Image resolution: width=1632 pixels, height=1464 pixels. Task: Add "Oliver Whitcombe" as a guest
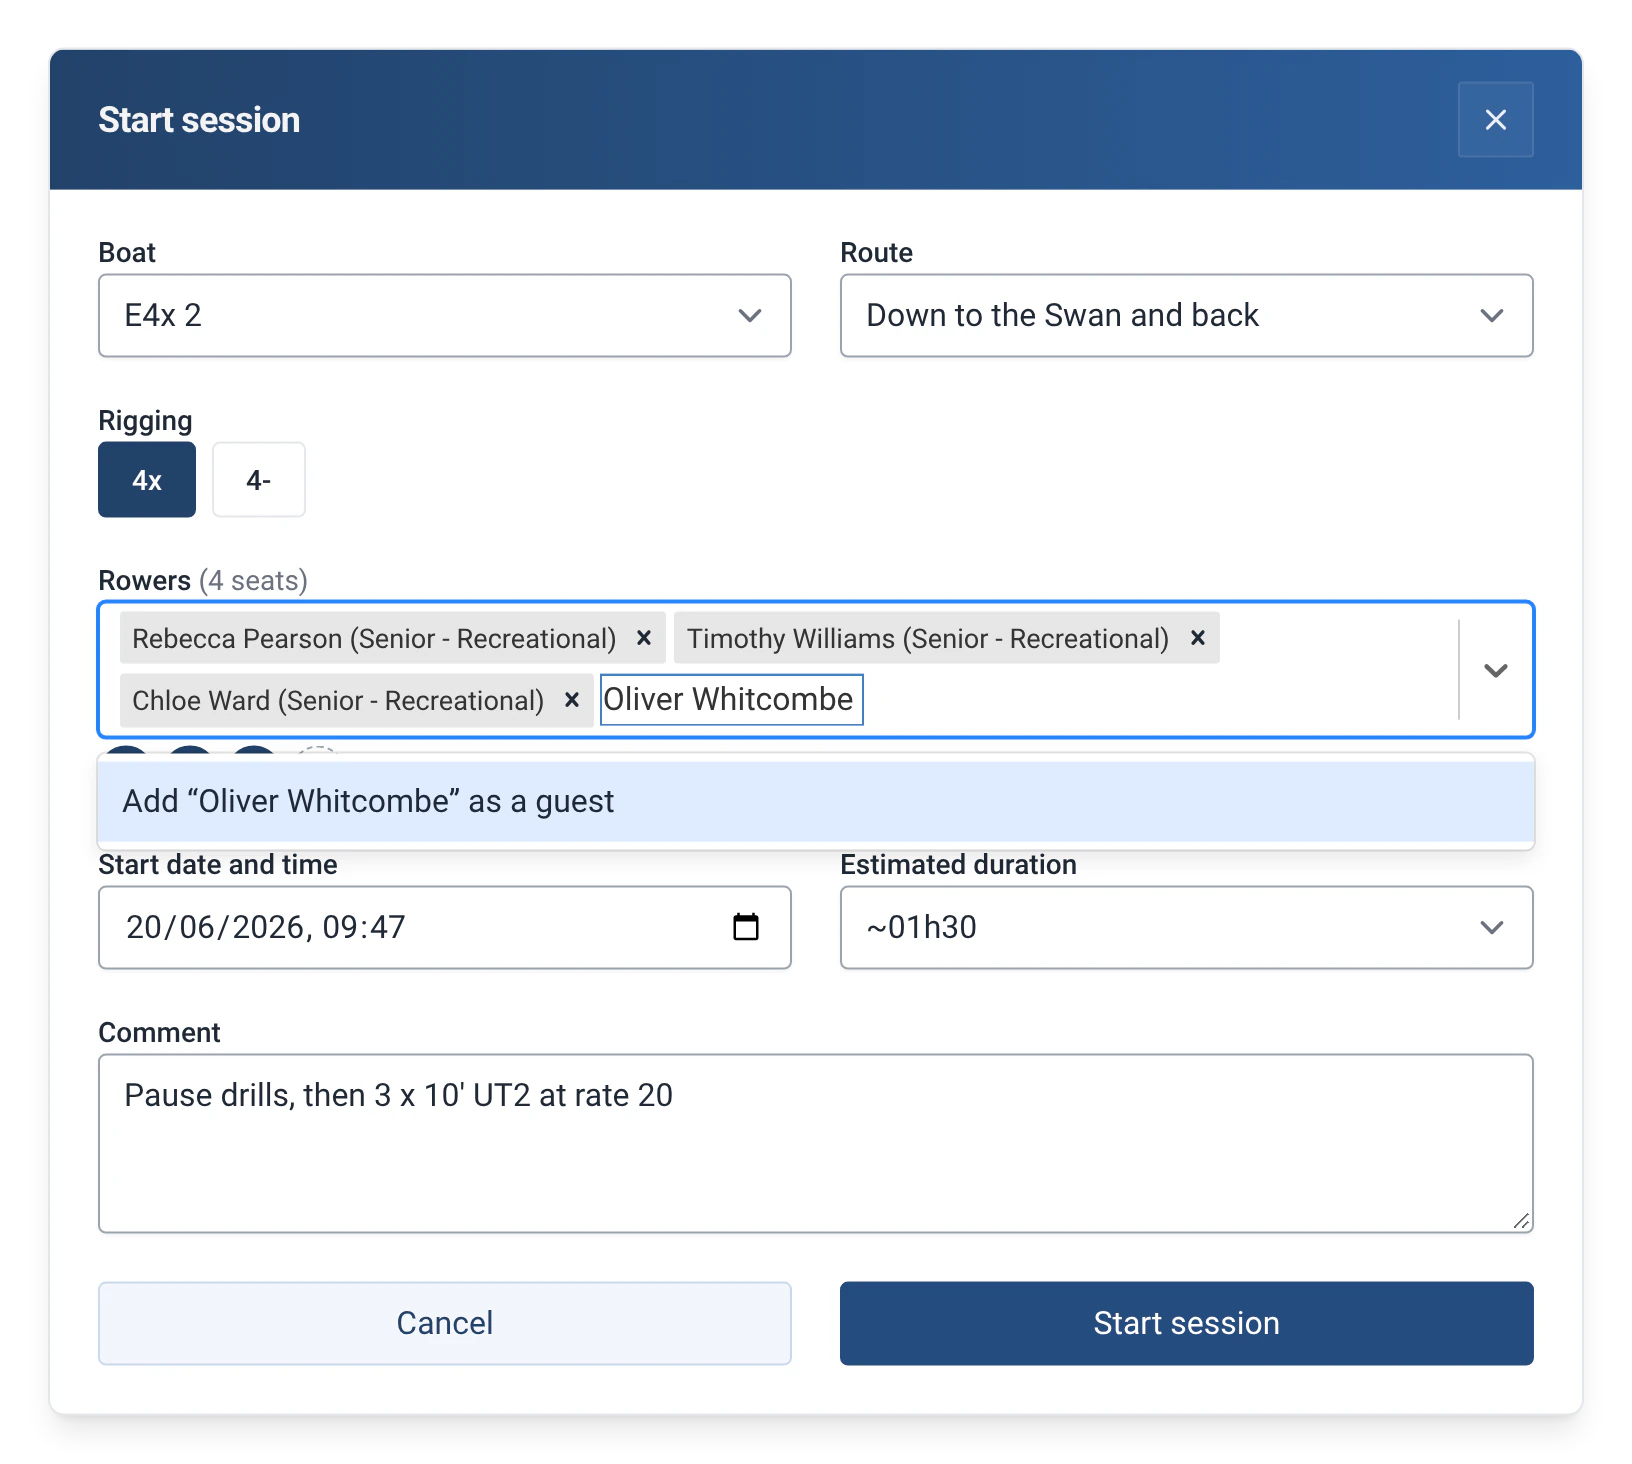[x=816, y=801]
